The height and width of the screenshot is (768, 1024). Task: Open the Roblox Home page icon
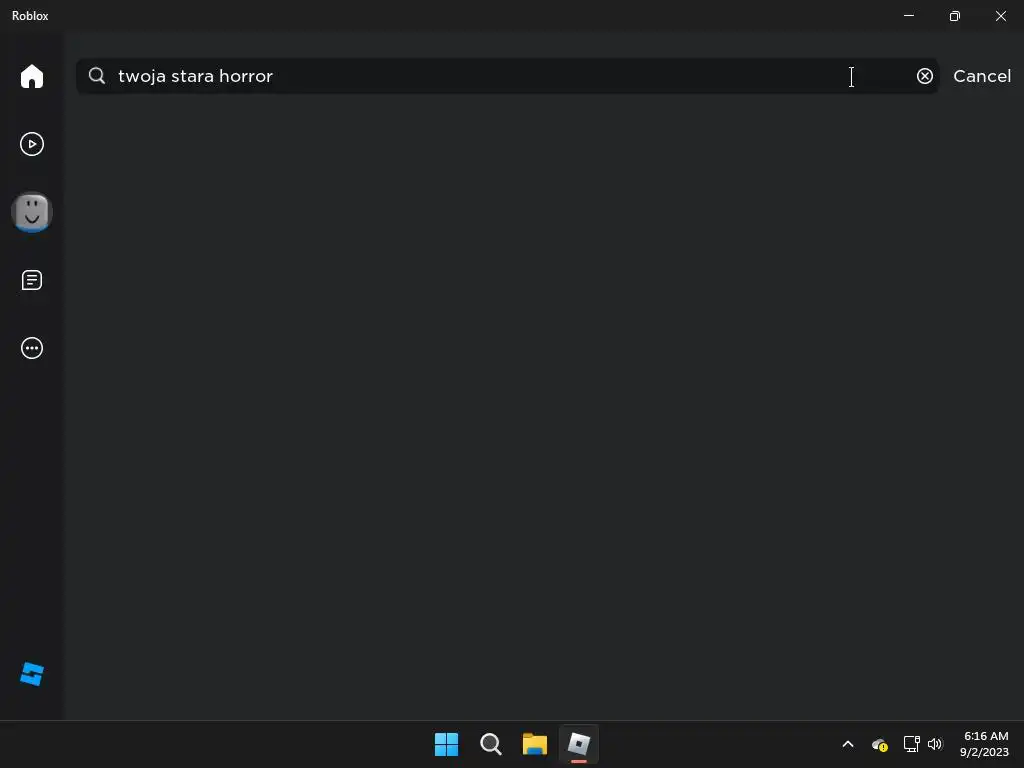coord(31,76)
